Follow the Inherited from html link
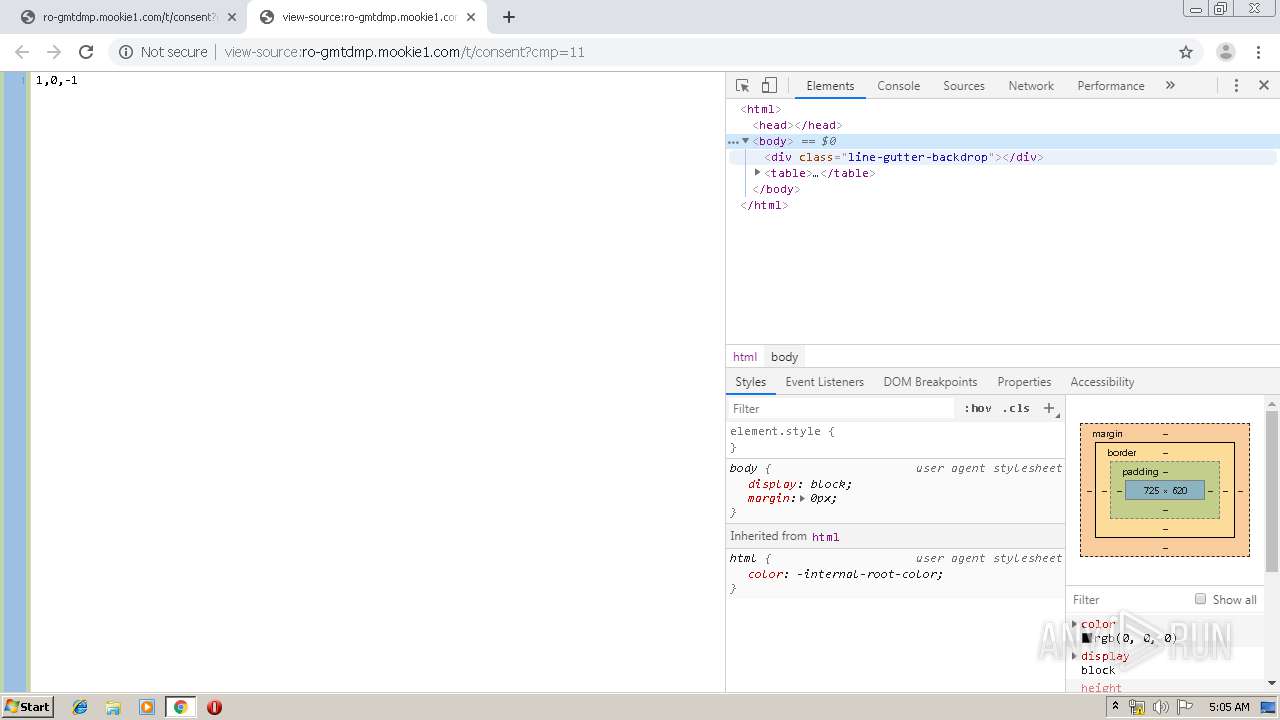Screen dimensions: 1280x720 pyautogui.click(x=825, y=537)
